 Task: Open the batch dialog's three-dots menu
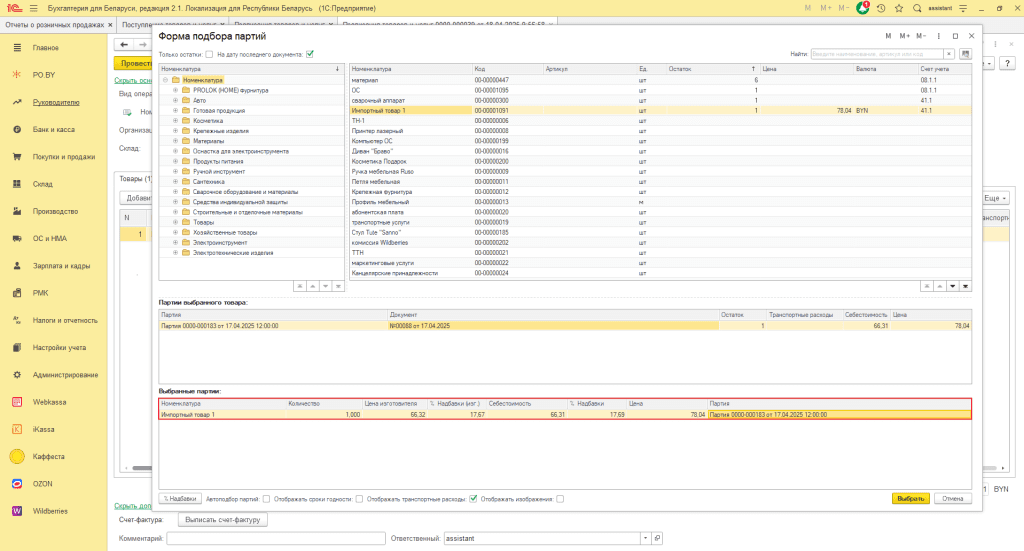coord(938,36)
